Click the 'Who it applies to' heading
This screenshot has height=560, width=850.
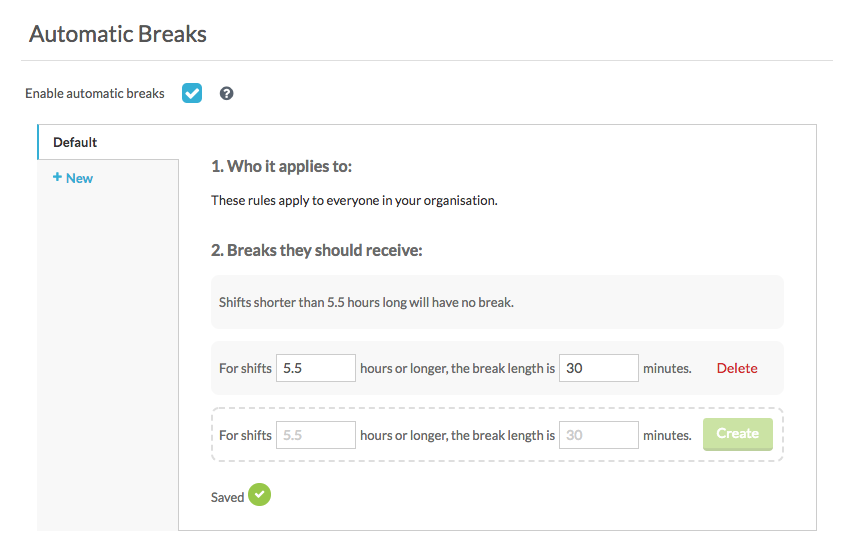coord(282,166)
